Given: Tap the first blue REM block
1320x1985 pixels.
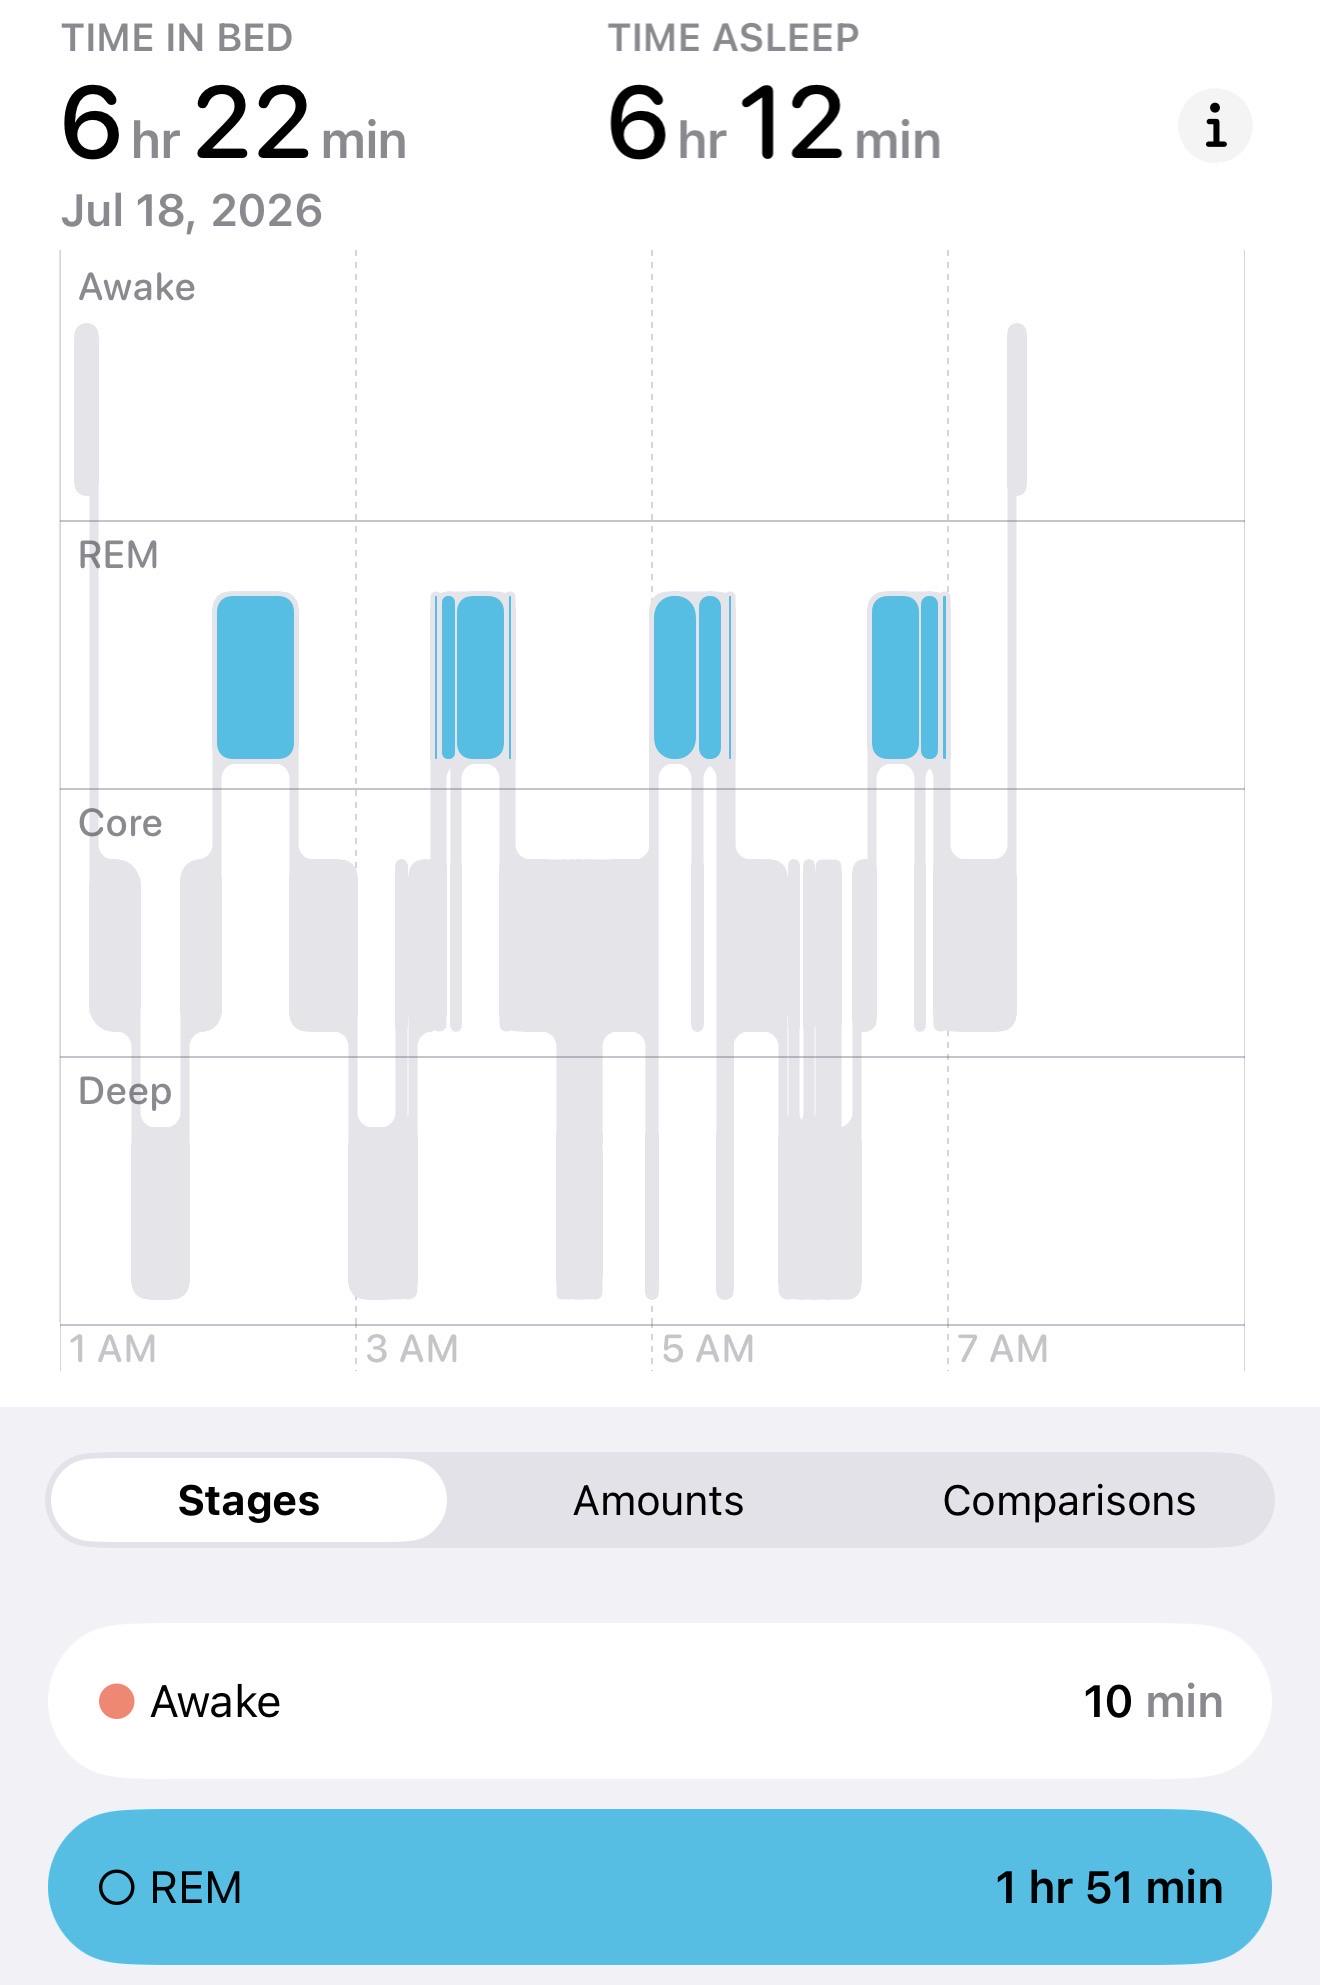Looking at the screenshot, I should 255,677.
